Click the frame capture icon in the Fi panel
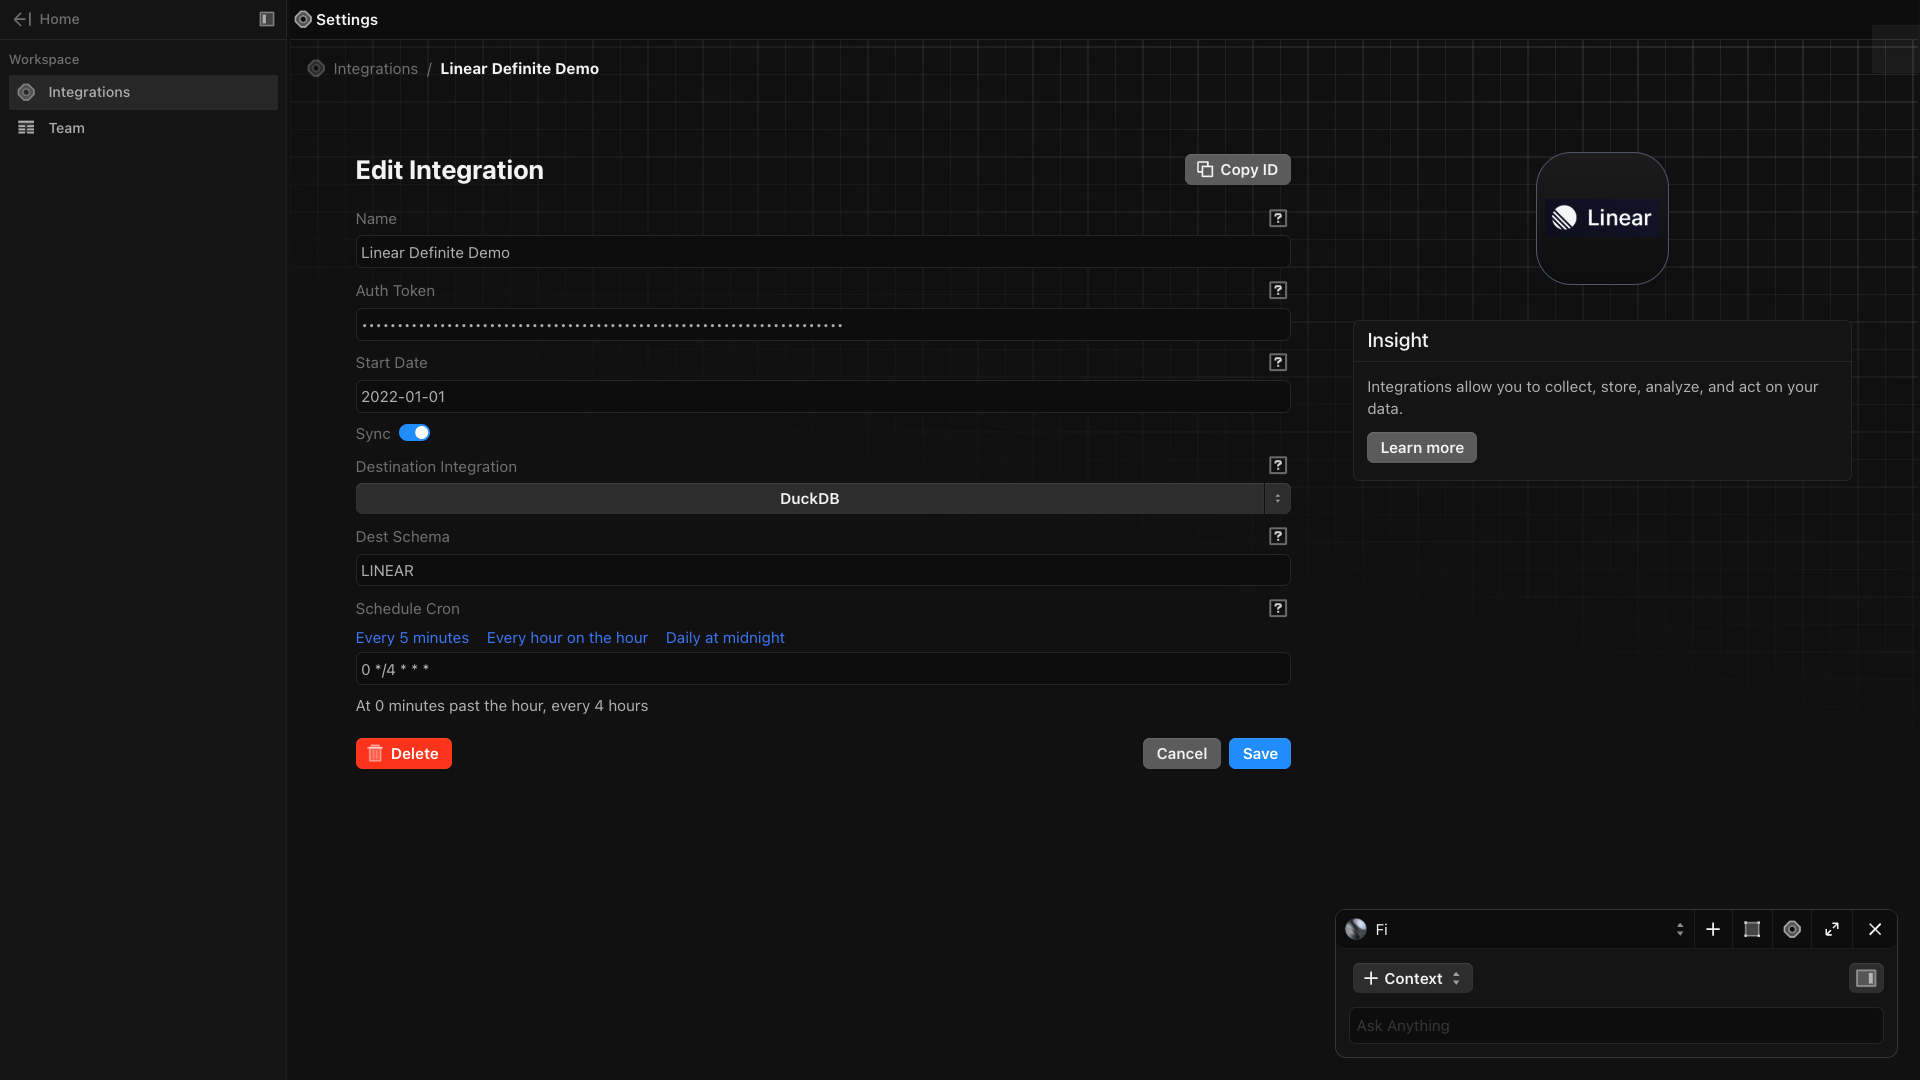The width and height of the screenshot is (1920, 1080). pos(1752,929)
